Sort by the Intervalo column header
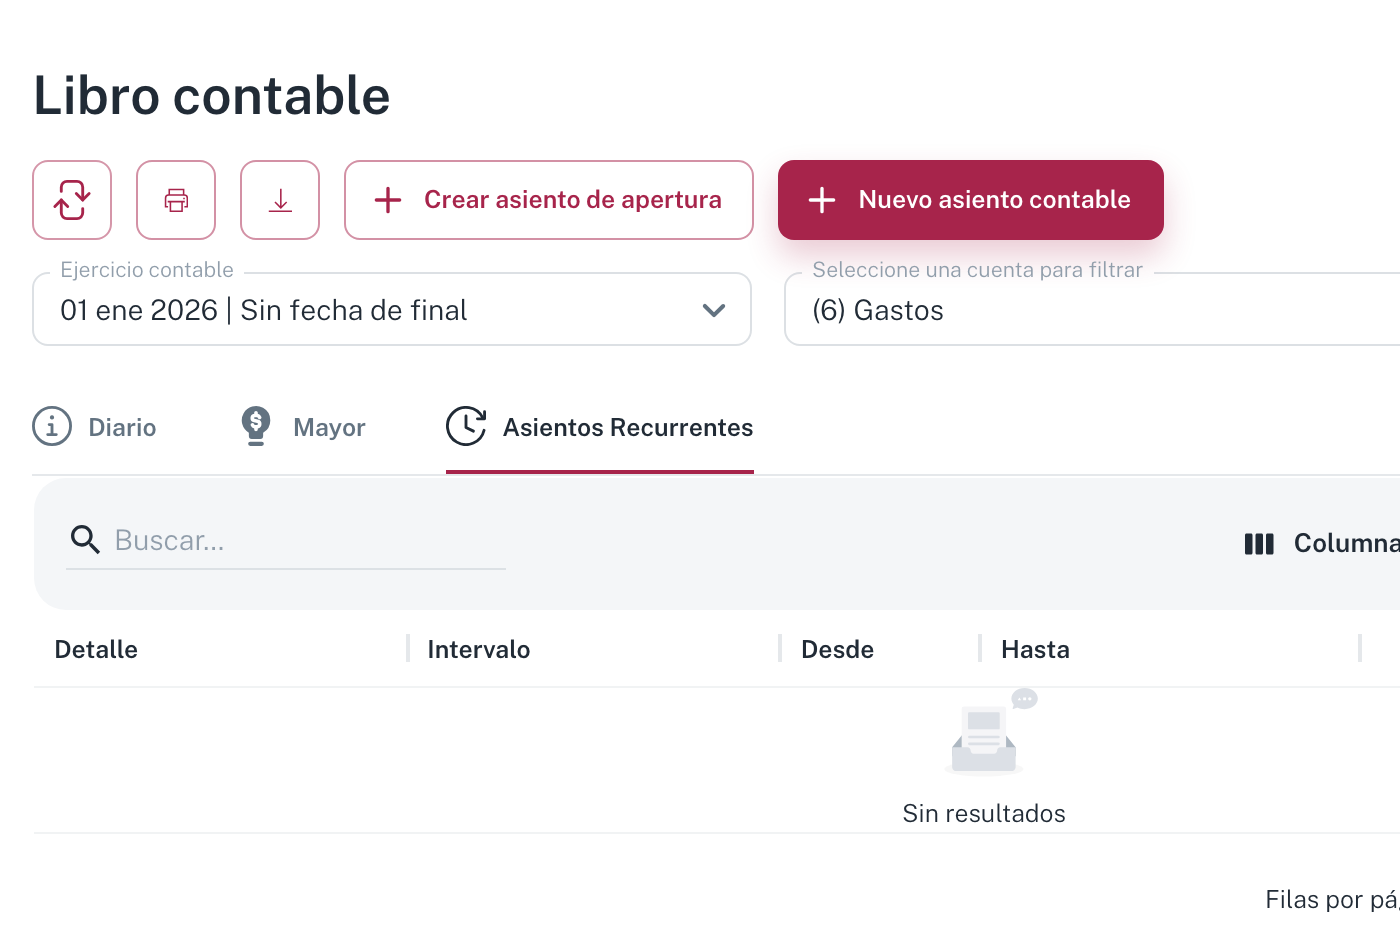 (x=479, y=649)
